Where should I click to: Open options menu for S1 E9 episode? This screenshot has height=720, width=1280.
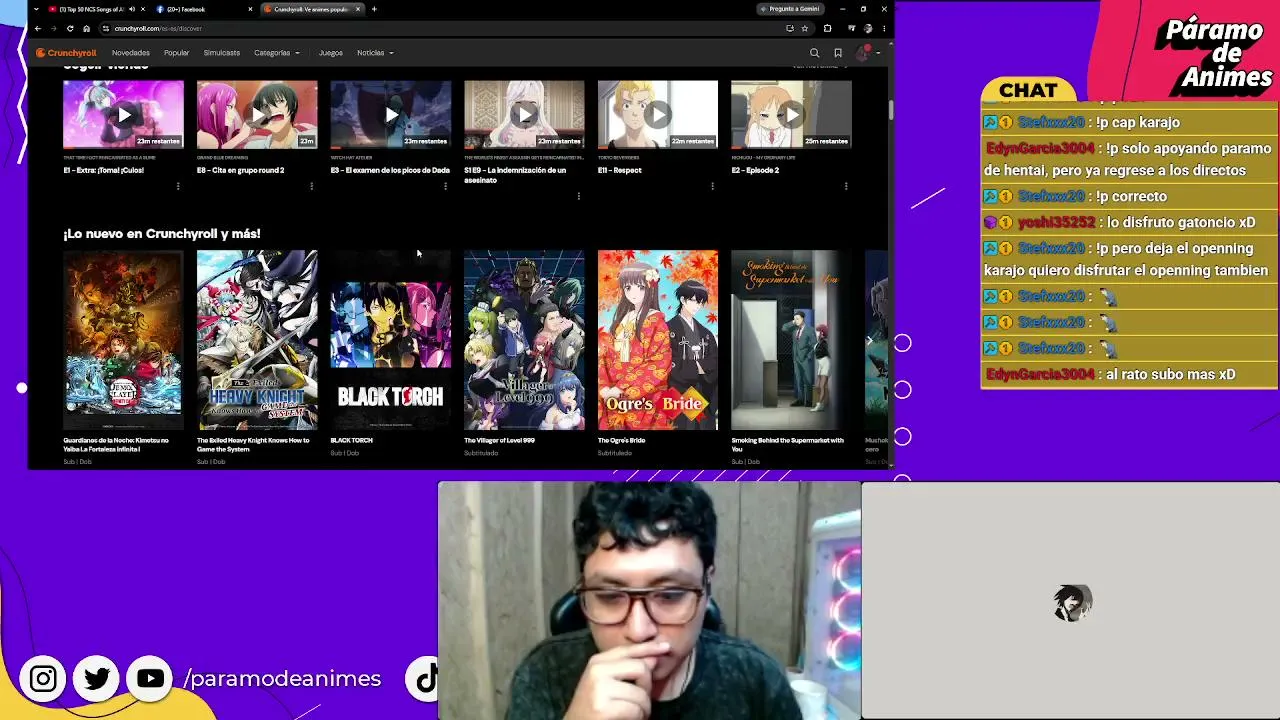pos(578,196)
